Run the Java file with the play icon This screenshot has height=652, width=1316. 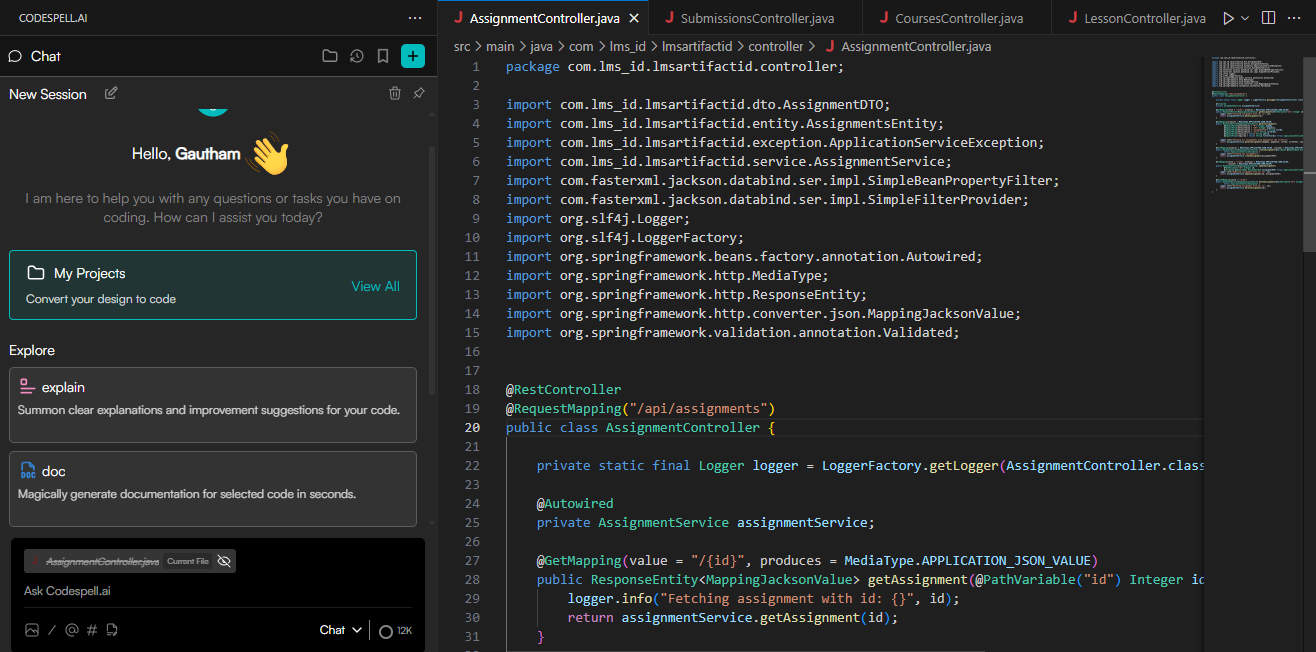pyautogui.click(x=1228, y=18)
